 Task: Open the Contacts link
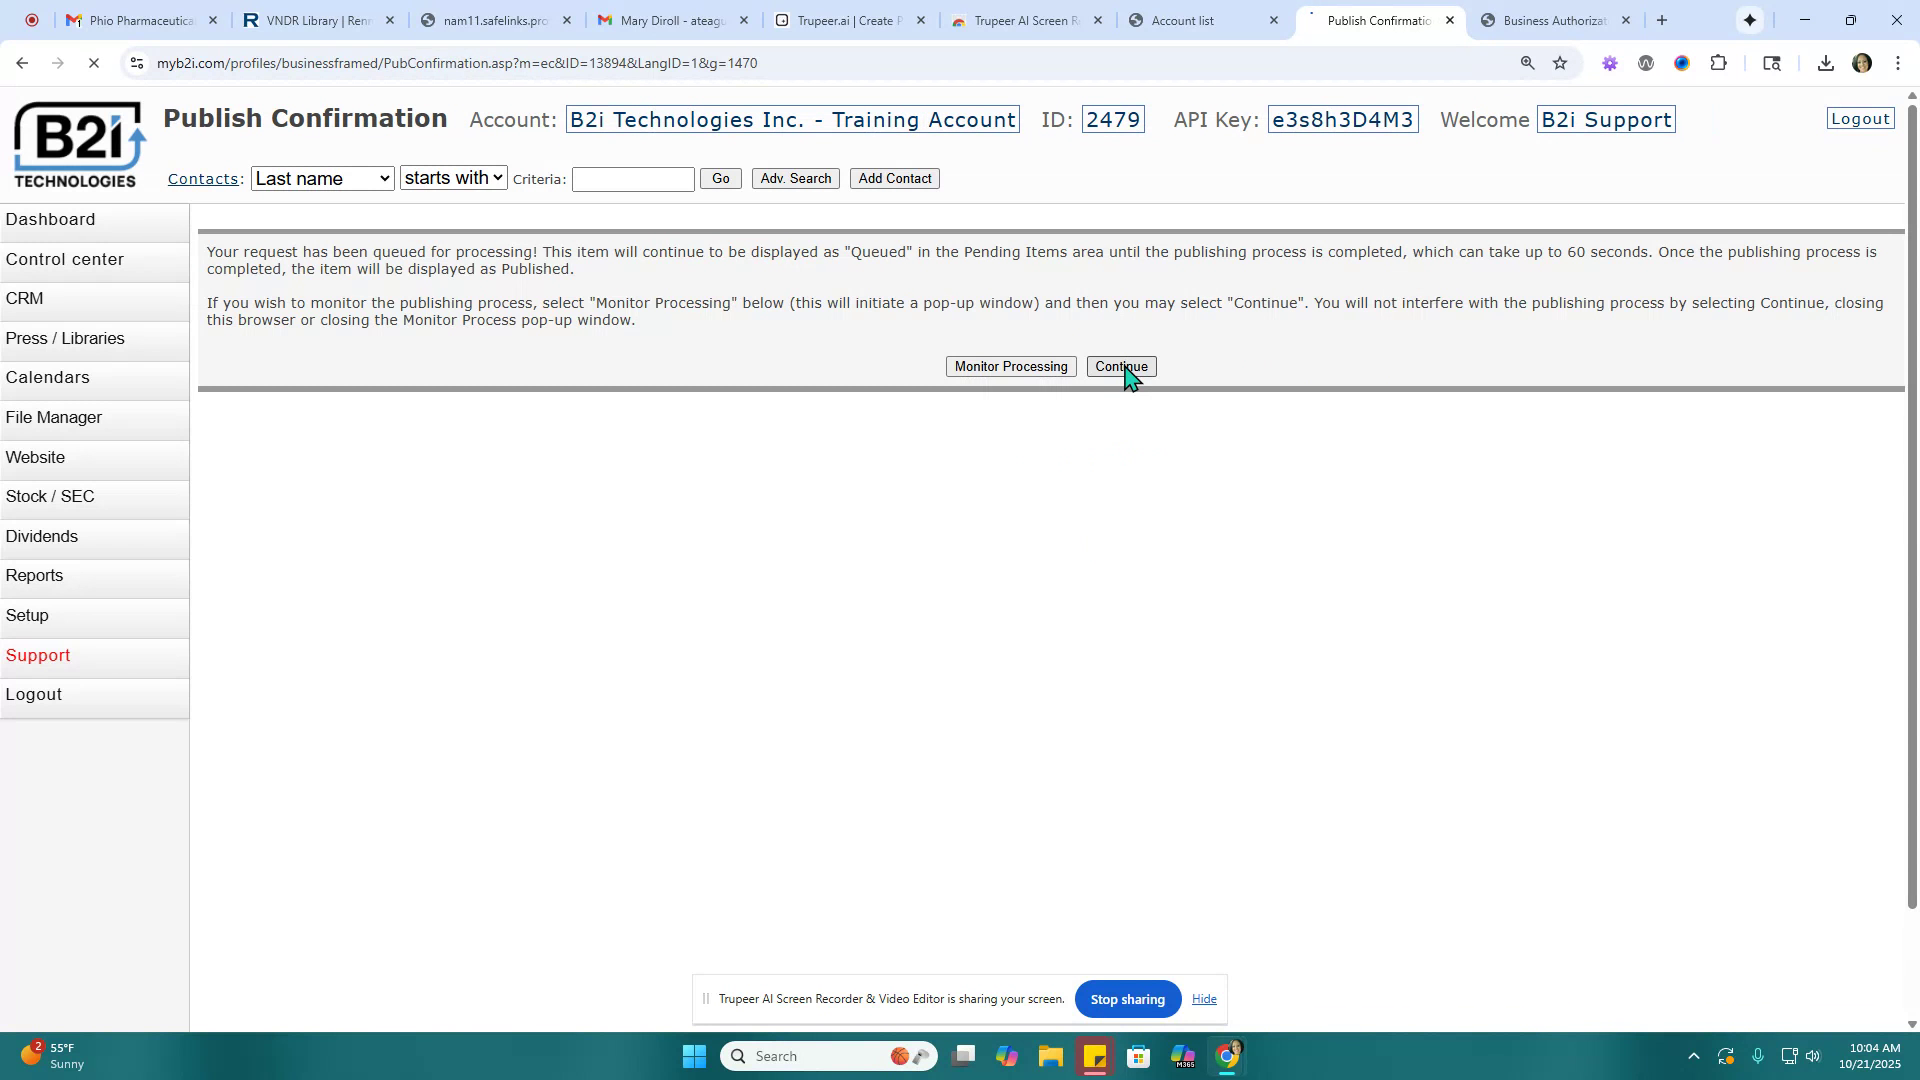pos(203,178)
